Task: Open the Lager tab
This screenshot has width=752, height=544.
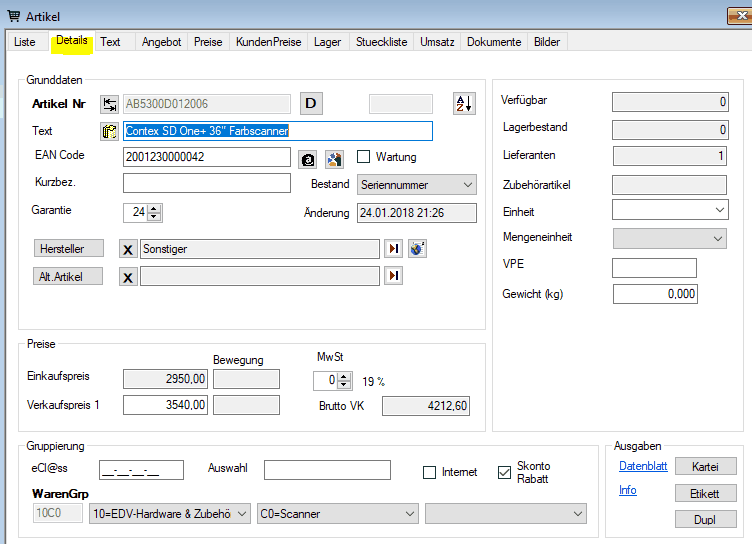Action: [x=328, y=42]
